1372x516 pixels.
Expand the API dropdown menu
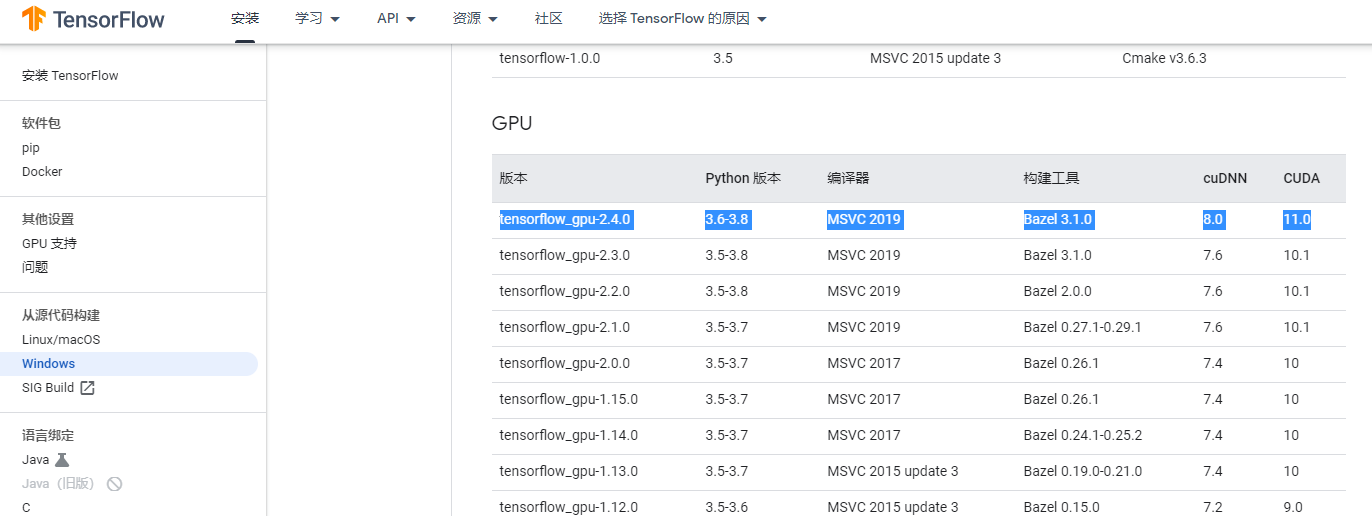(x=396, y=19)
